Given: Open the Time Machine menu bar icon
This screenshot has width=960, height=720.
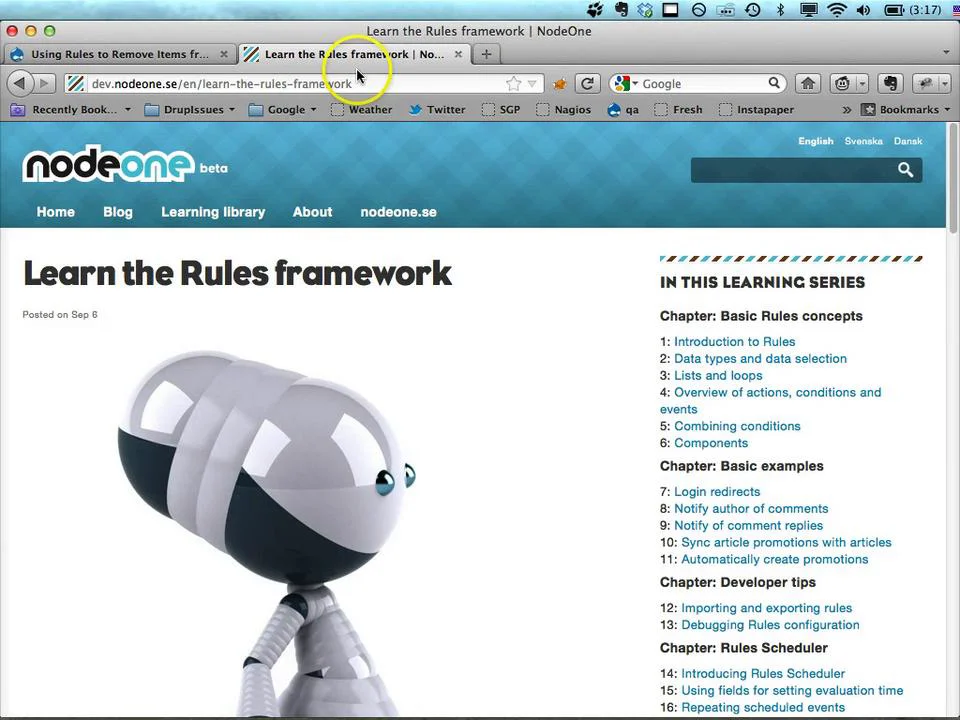Looking at the screenshot, I should [752, 10].
